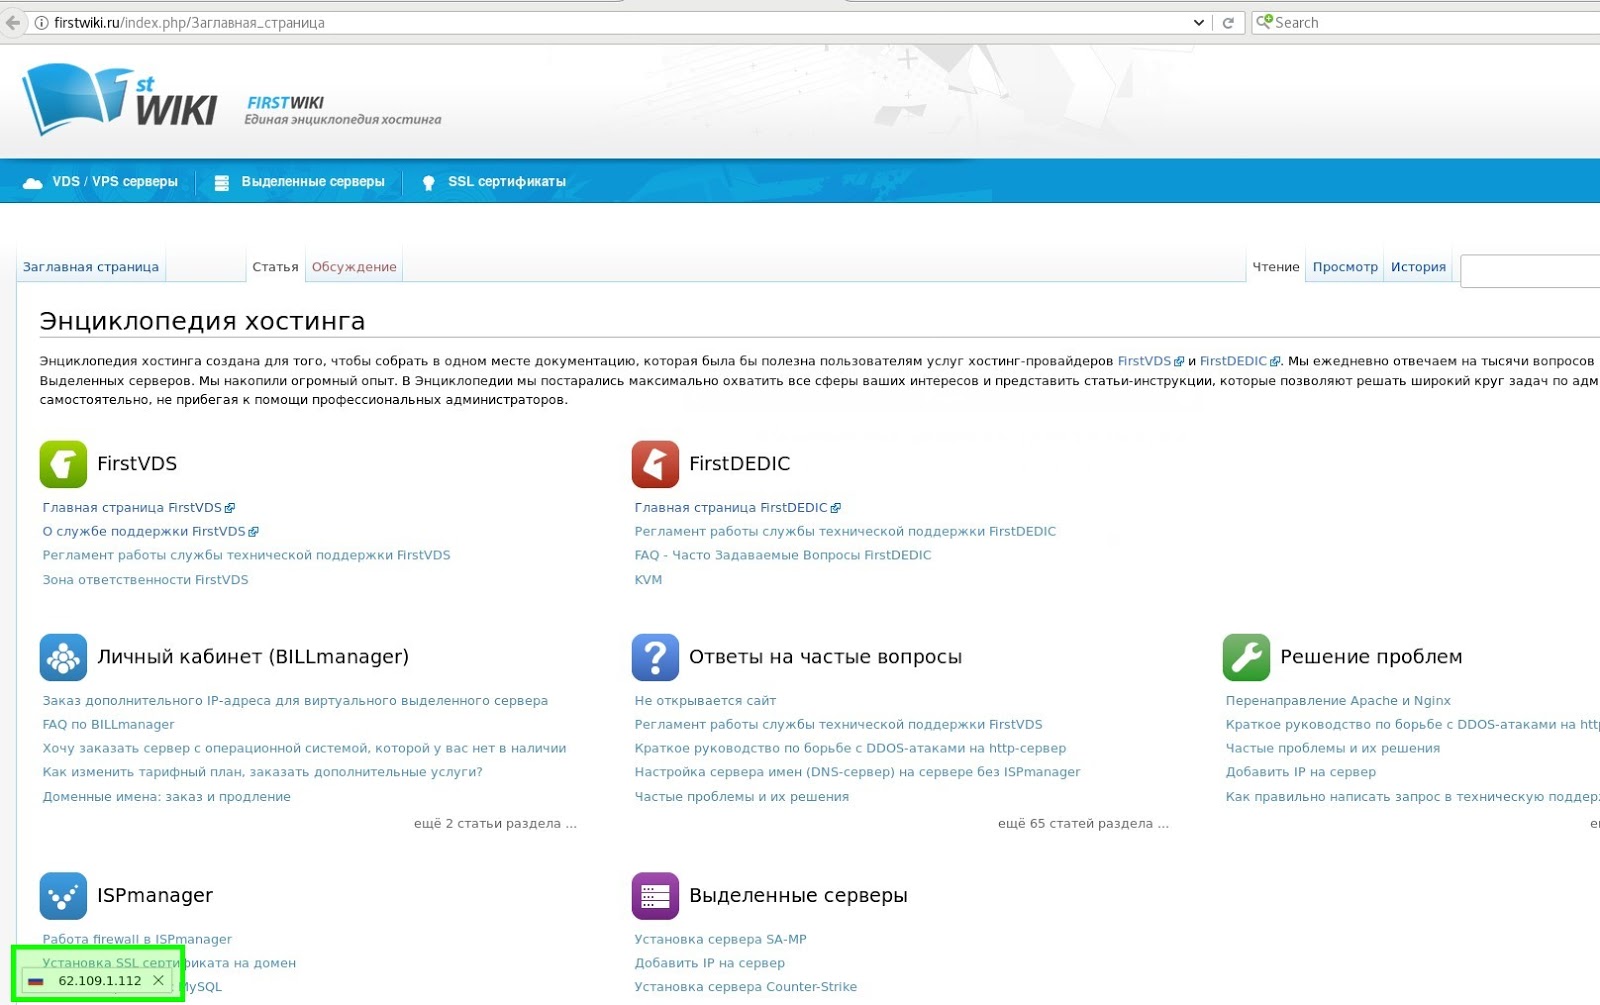Viewport: 1600px width, 1005px height.
Task: Click the cloud icon beside VDS / VPS серверы
Action: [x=33, y=183]
